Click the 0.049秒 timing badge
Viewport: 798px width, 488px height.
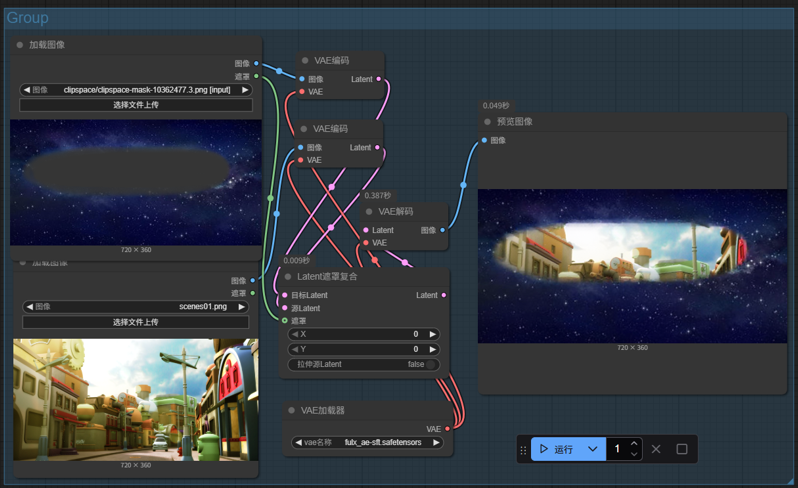pos(496,105)
